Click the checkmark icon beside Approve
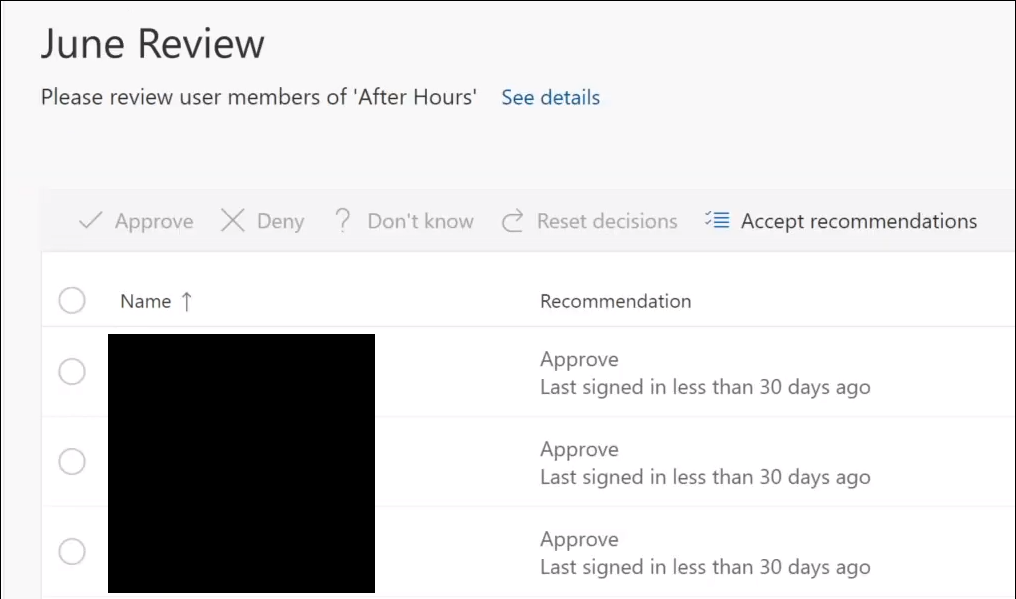This screenshot has width=1016, height=599. coord(90,221)
